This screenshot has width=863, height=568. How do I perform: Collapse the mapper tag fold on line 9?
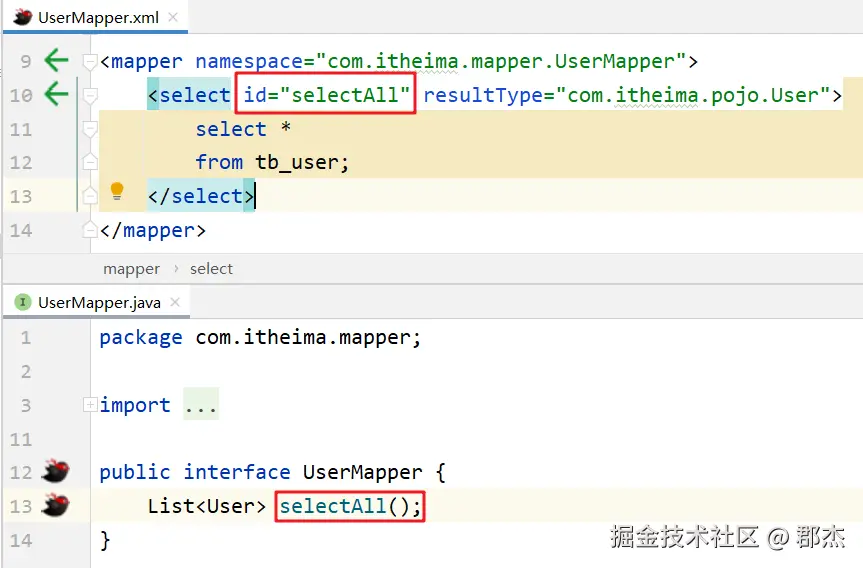point(90,62)
